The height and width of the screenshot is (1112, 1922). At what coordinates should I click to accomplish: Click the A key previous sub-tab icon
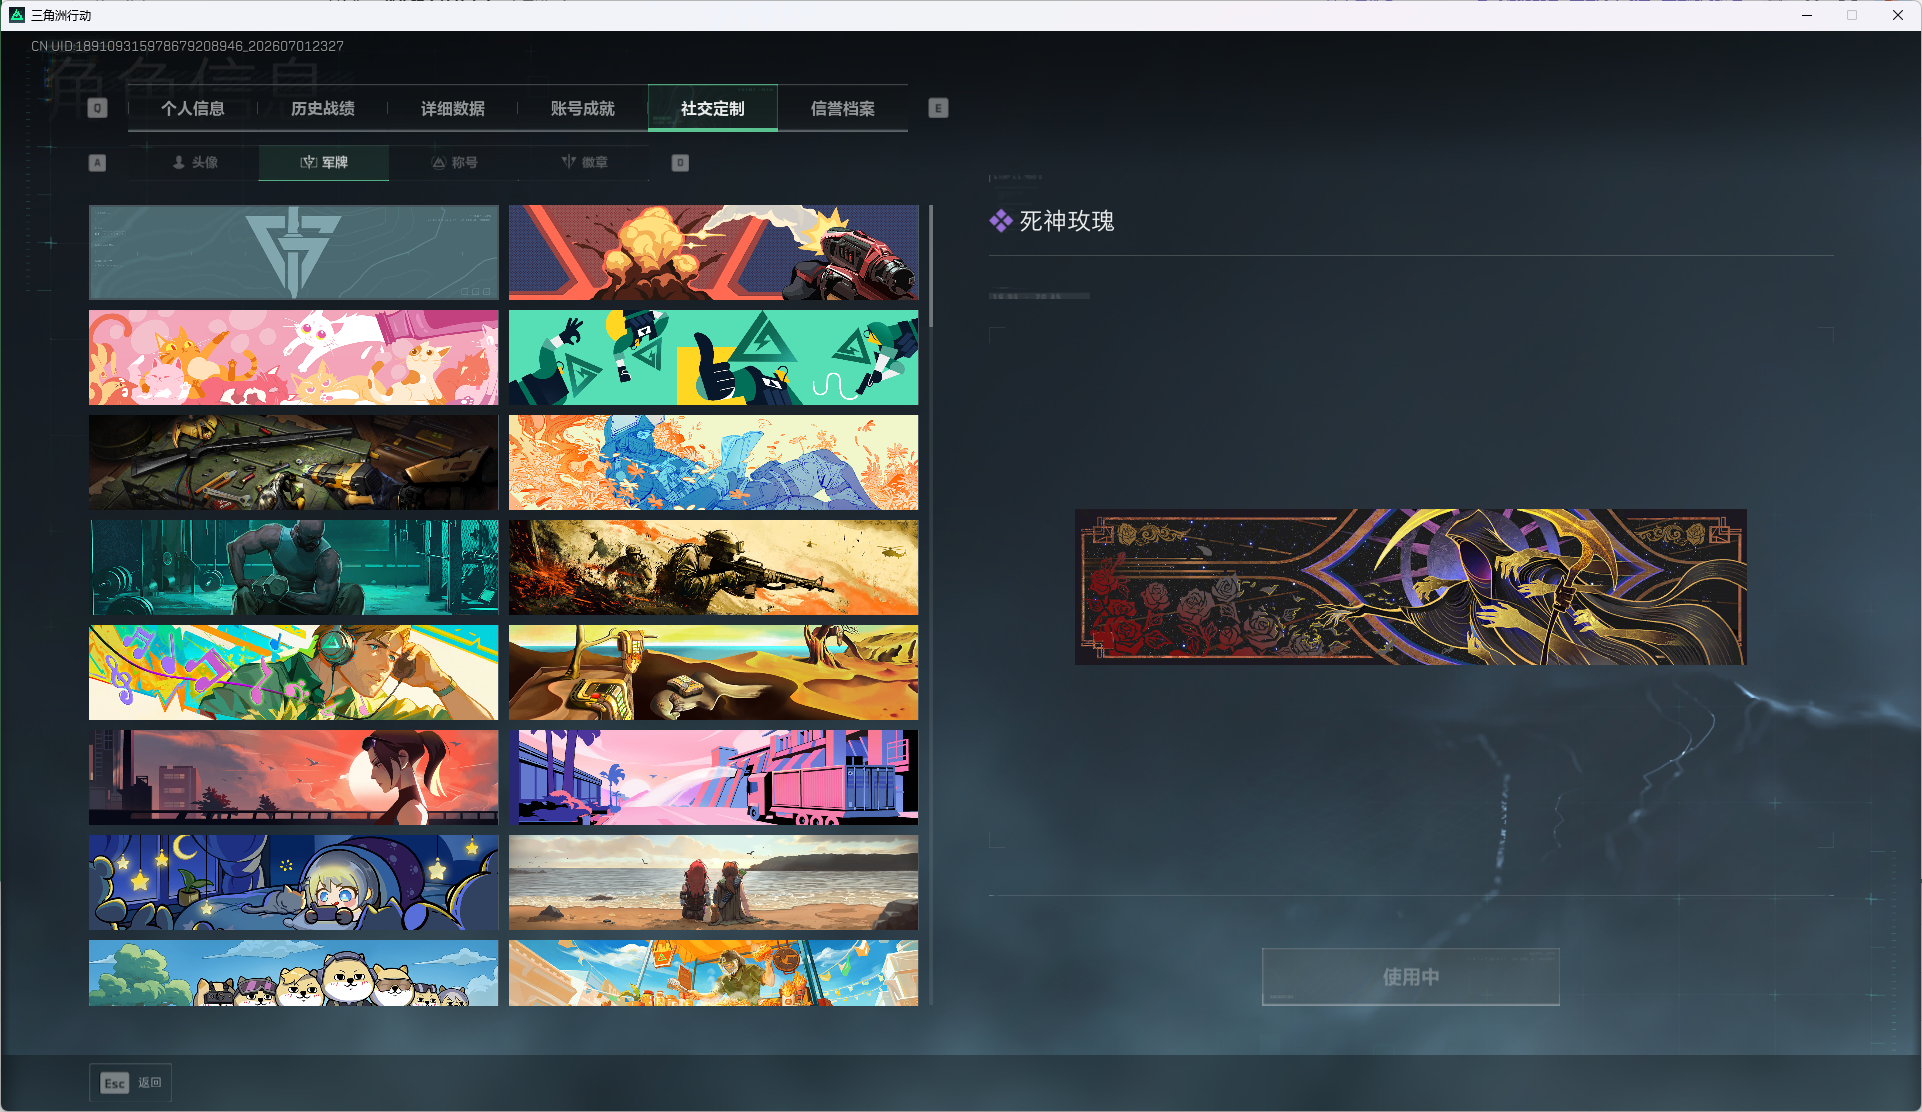tap(97, 163)
